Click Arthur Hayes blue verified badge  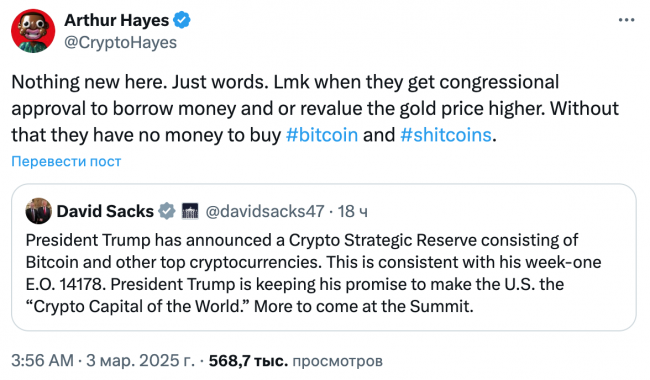pyautogui.click(x=182, y=20)
